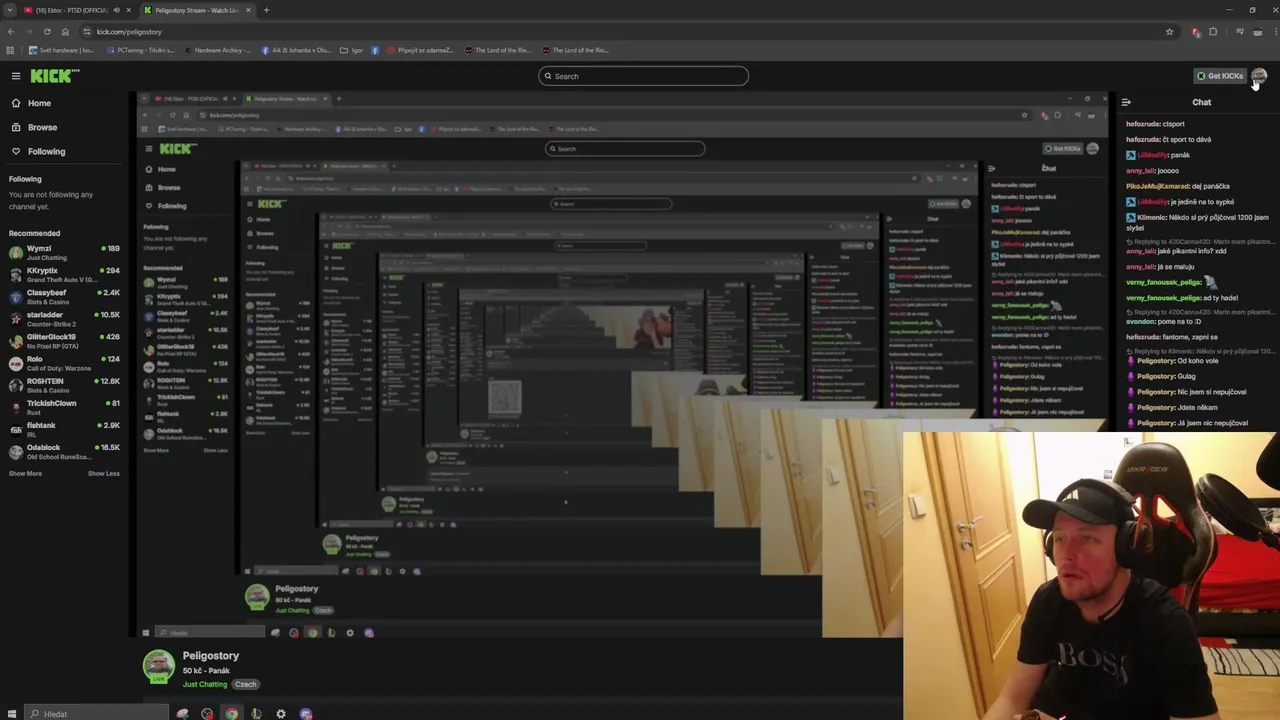Click the Peligostory streamer avatar

point(158,667)
